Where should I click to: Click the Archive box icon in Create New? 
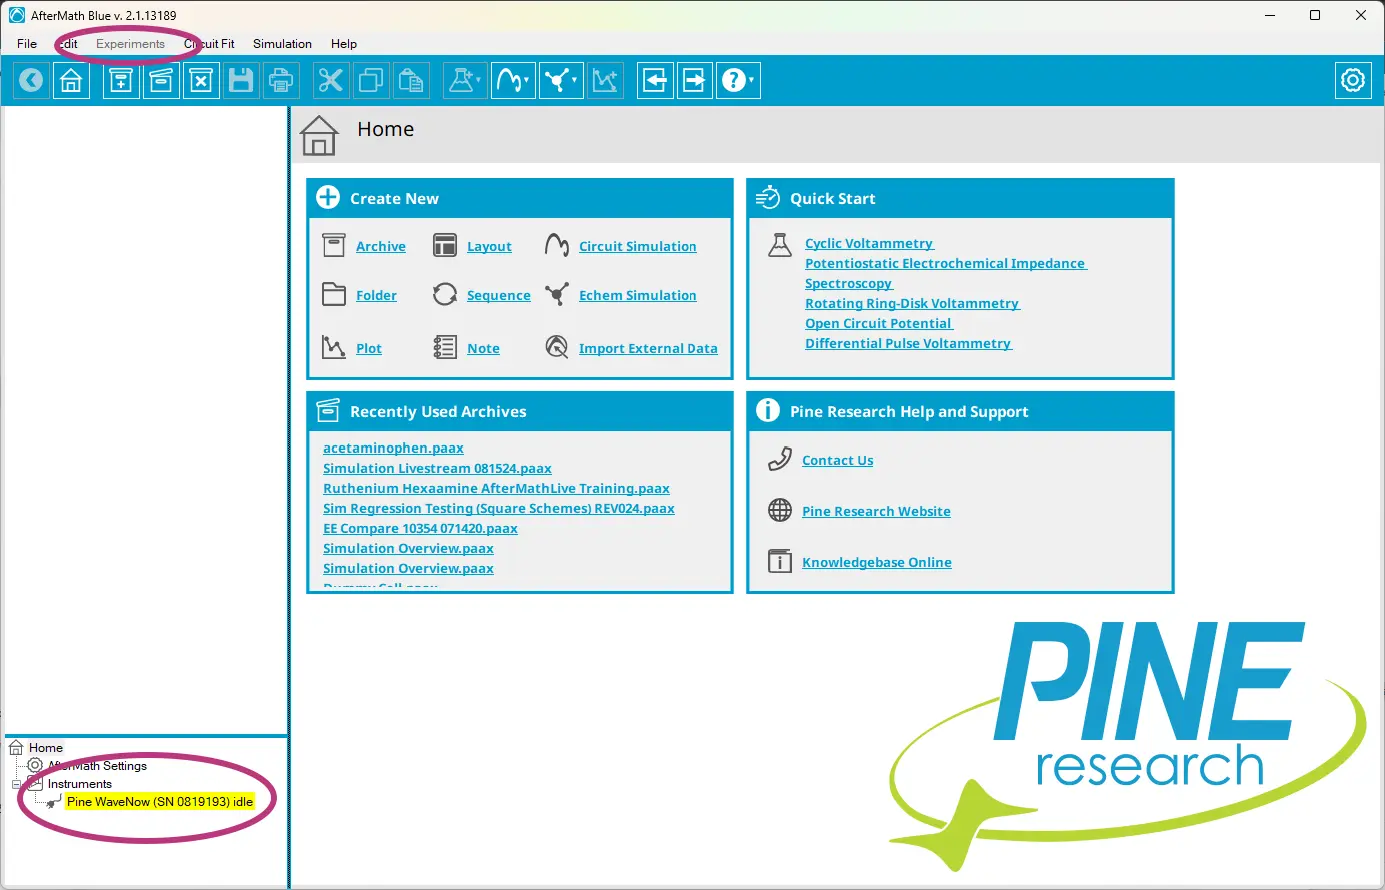(334, 245)
